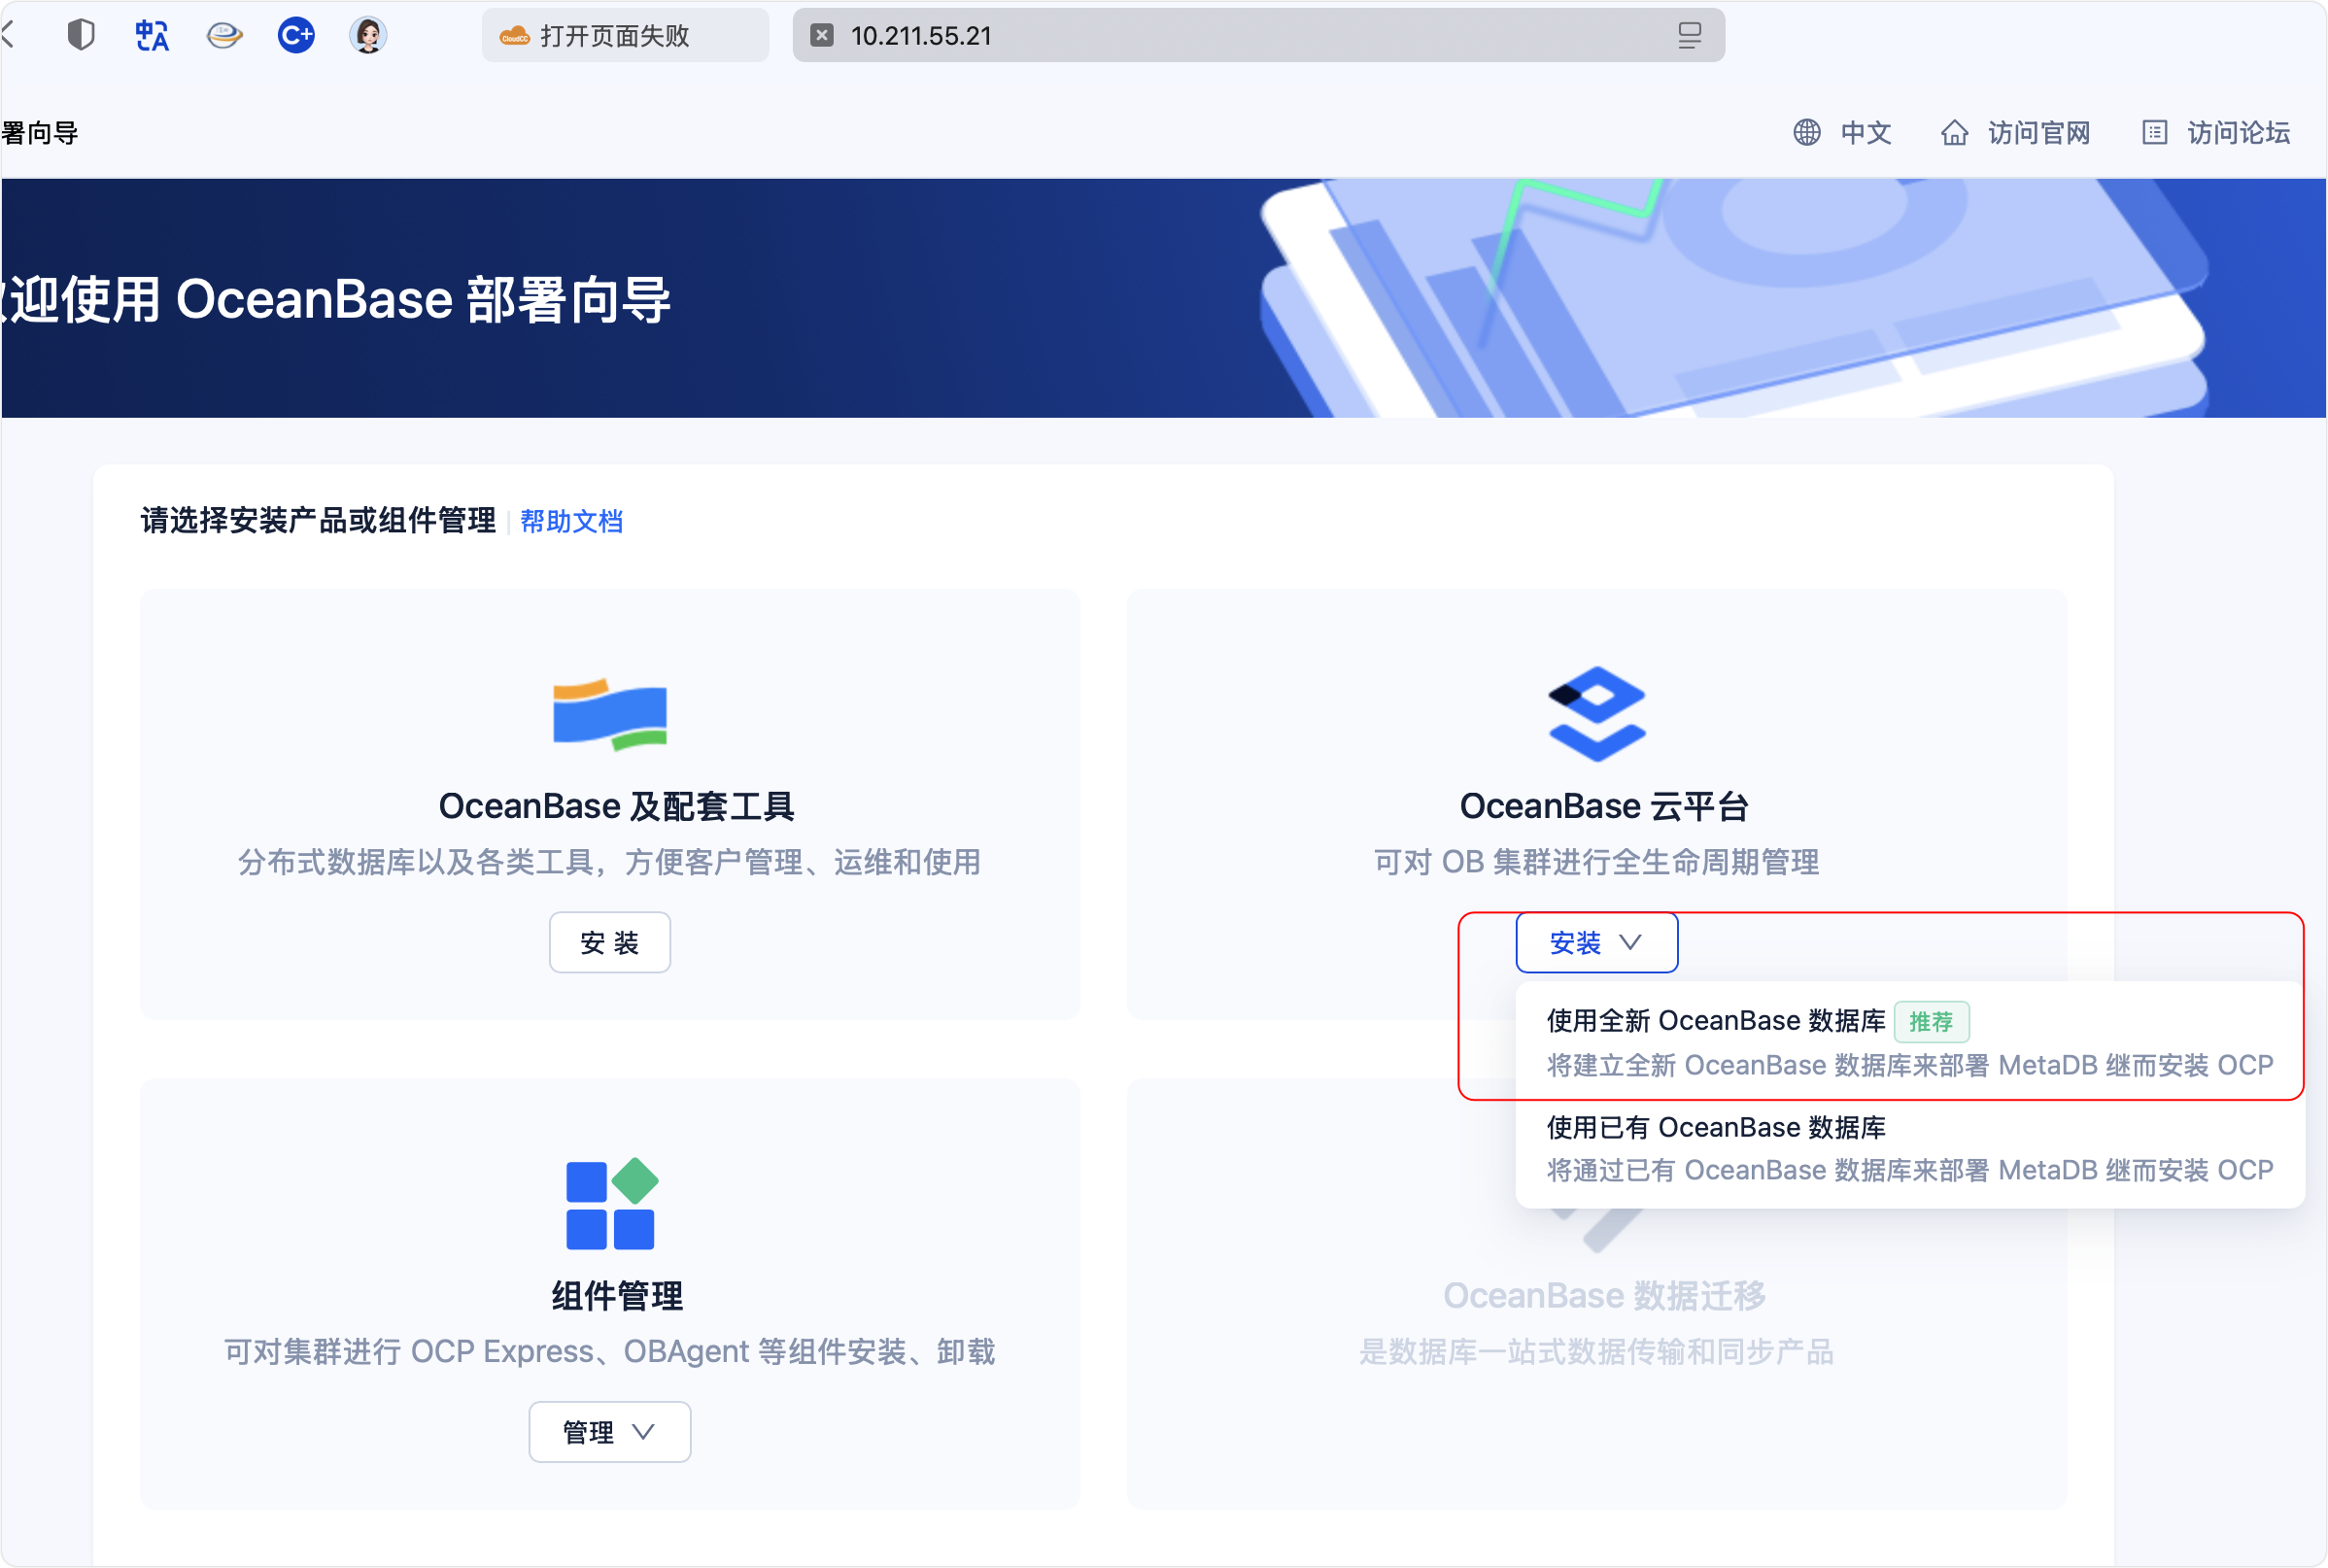Click the avatar extension icon in toolbar
2328x1568 pixels.
pos(367,34)
